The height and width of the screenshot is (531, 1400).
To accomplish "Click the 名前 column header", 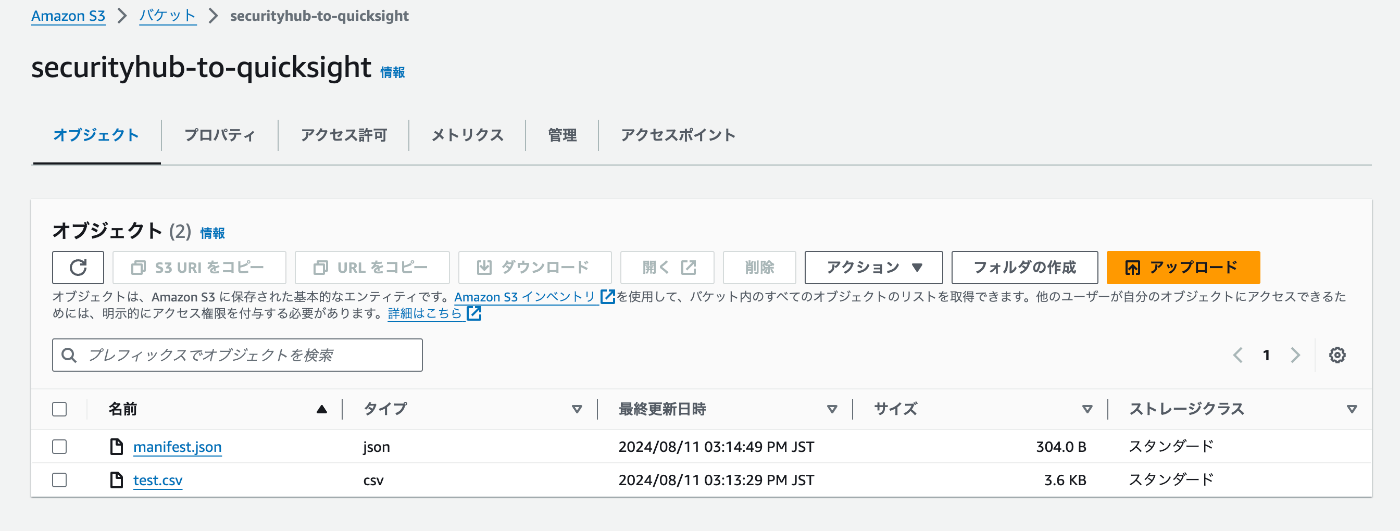I will pos(123,409).
